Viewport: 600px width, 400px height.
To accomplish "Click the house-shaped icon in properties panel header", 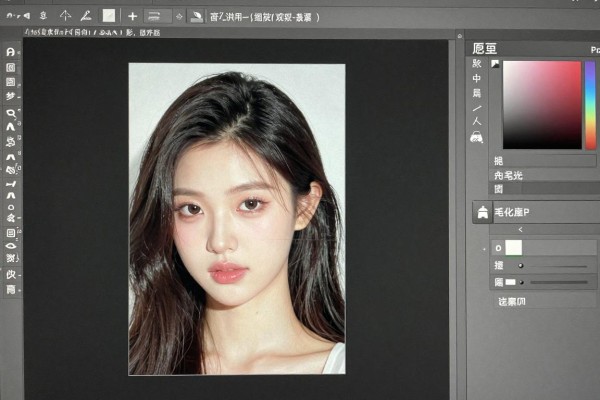I will [483, 212].
